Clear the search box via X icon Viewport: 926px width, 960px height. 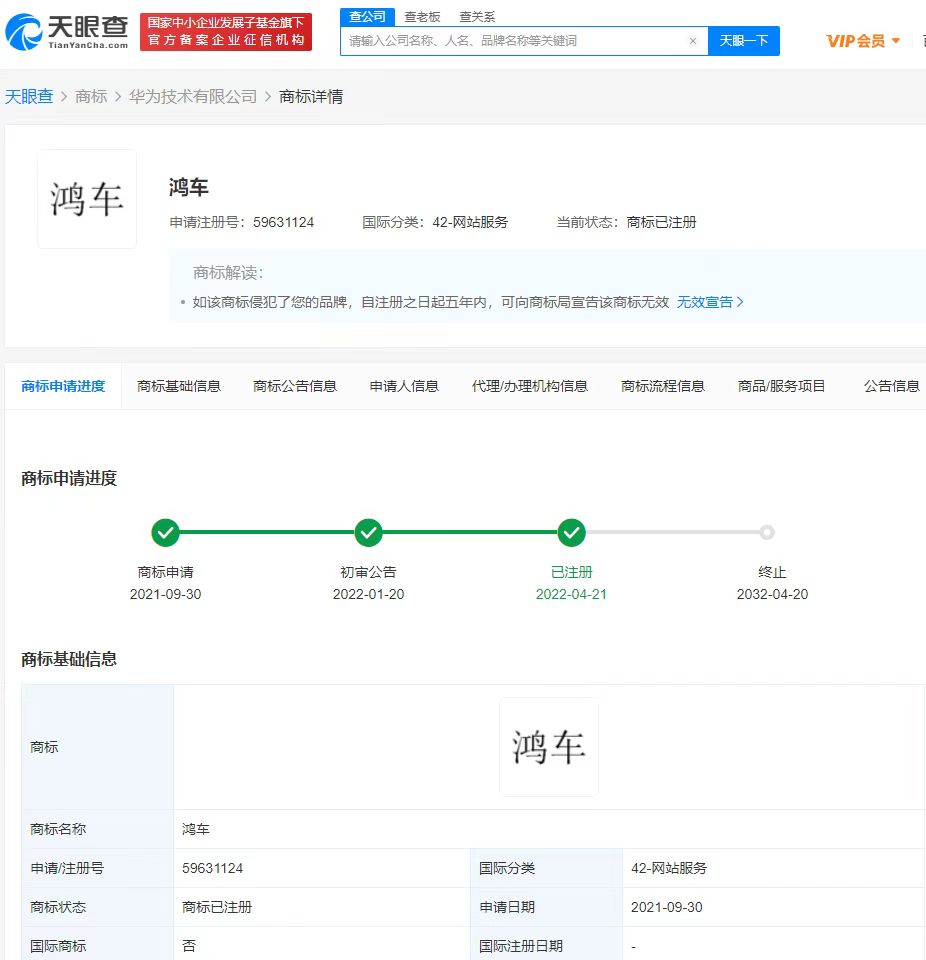click(x=694, y=41)
